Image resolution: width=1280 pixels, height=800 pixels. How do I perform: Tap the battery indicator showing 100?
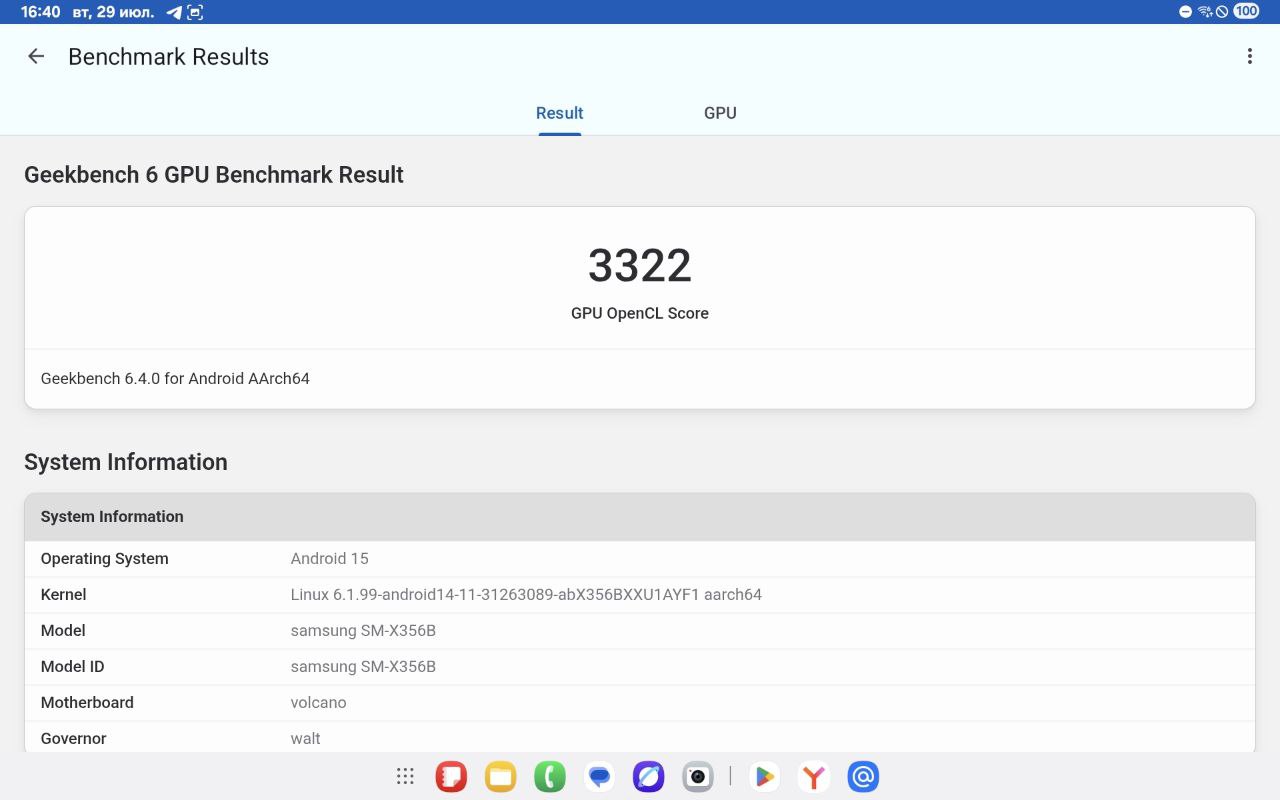pyautogui.click(x=1245, y=11)
